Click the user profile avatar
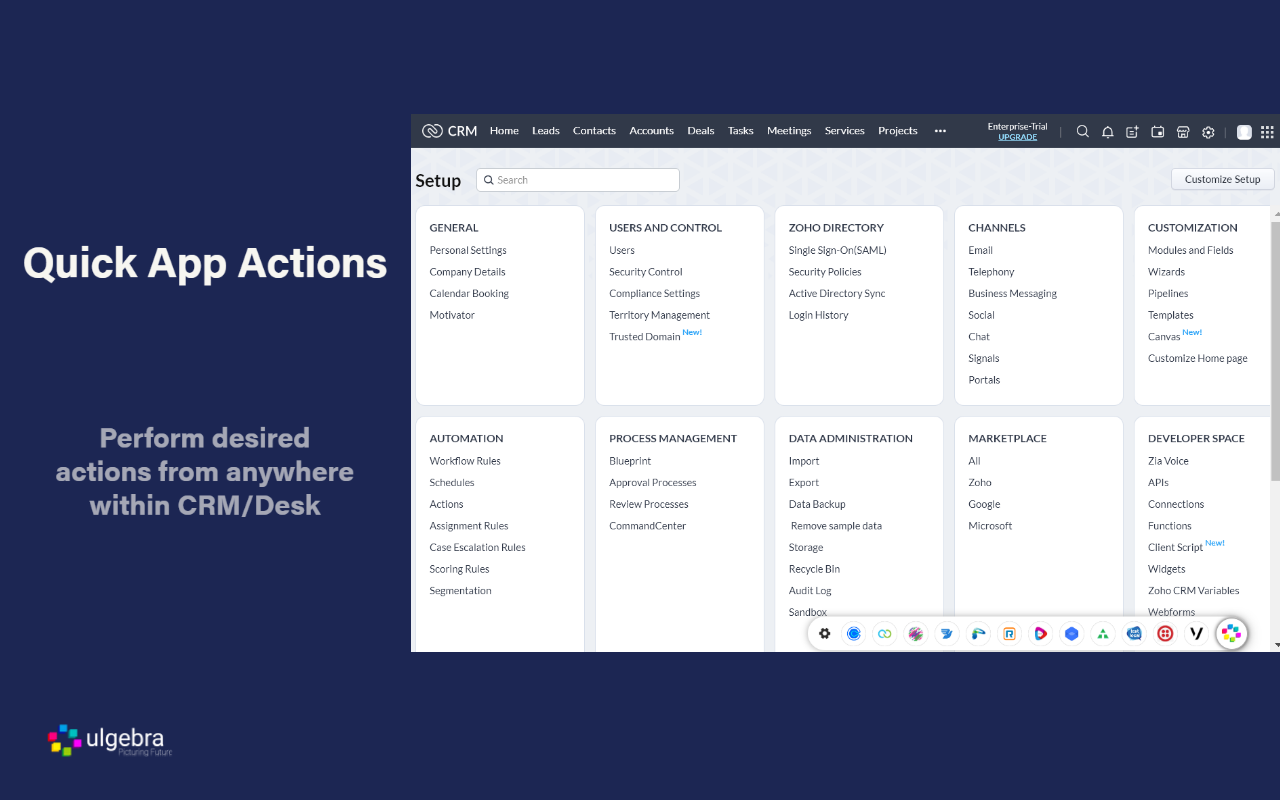 (x=1243, y=131)
